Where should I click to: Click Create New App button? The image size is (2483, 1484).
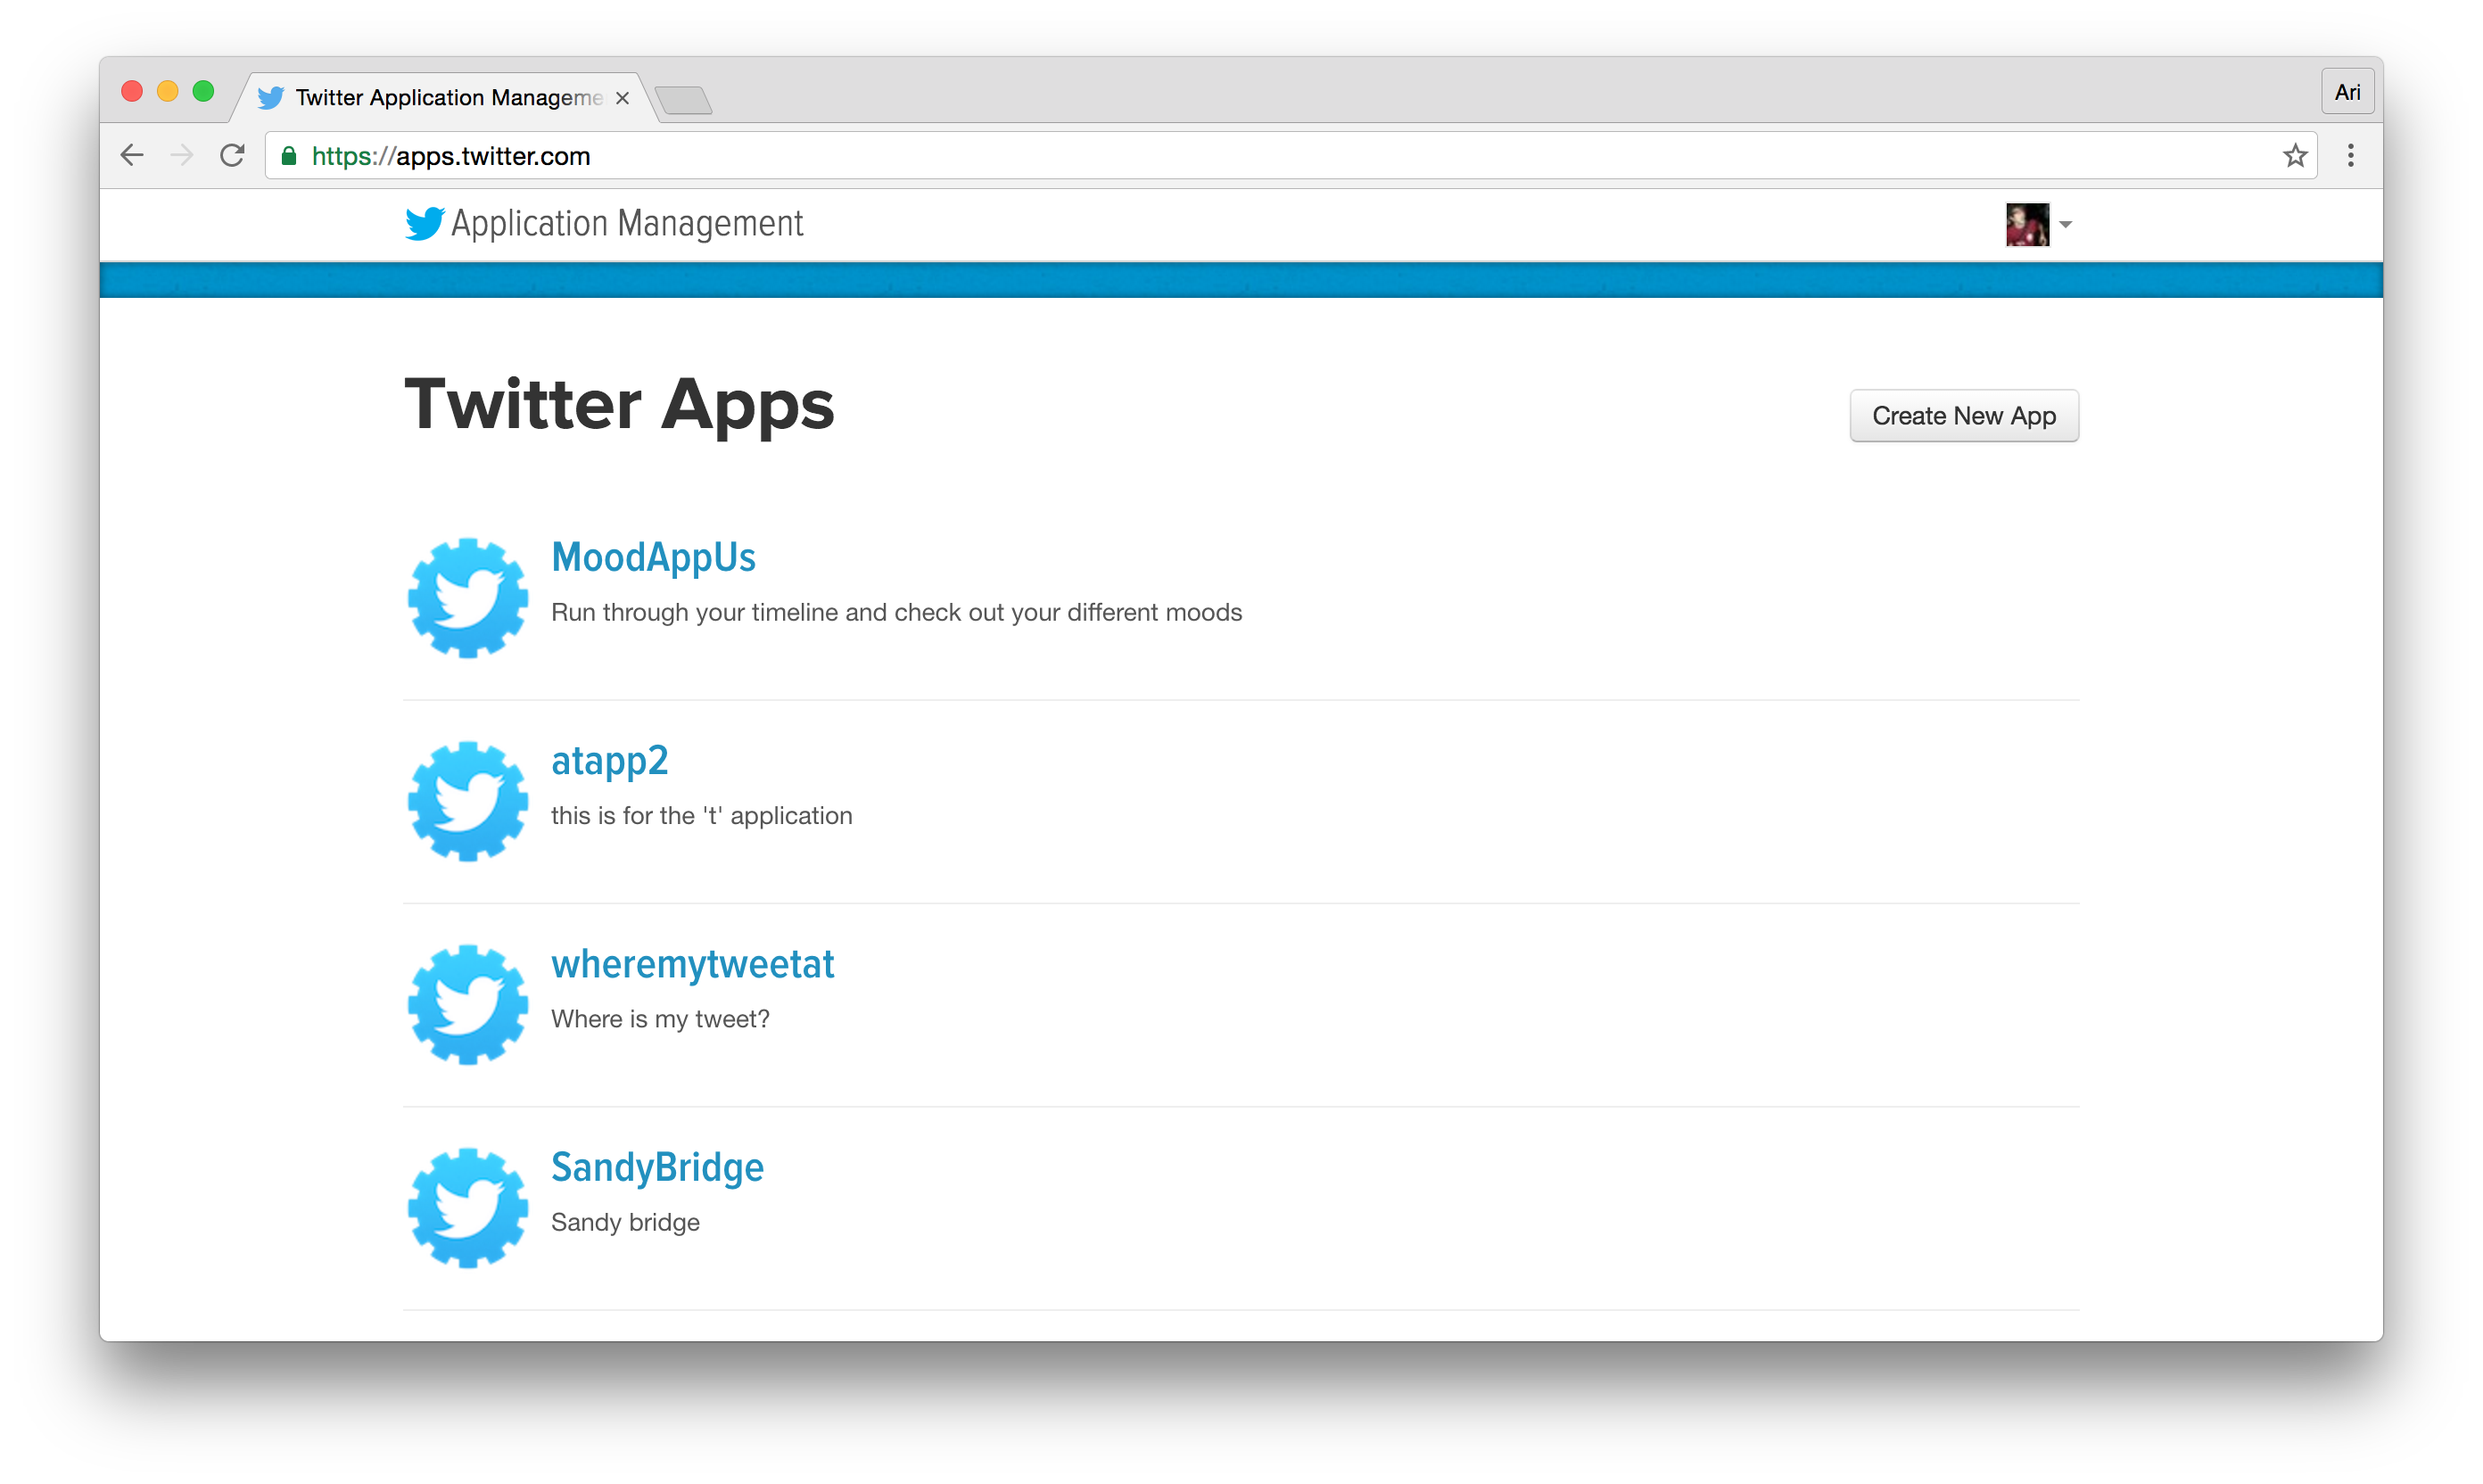tap(1964, 416)
